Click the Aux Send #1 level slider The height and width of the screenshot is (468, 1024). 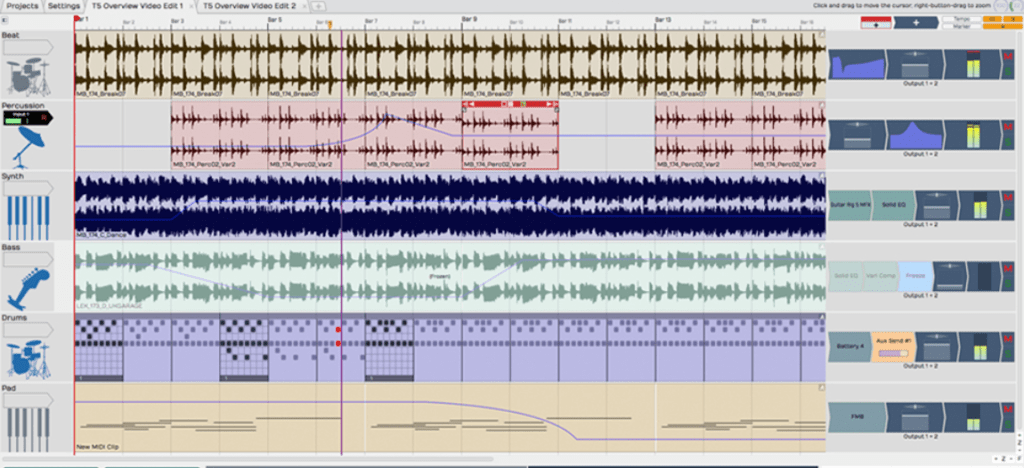(893, 353)
